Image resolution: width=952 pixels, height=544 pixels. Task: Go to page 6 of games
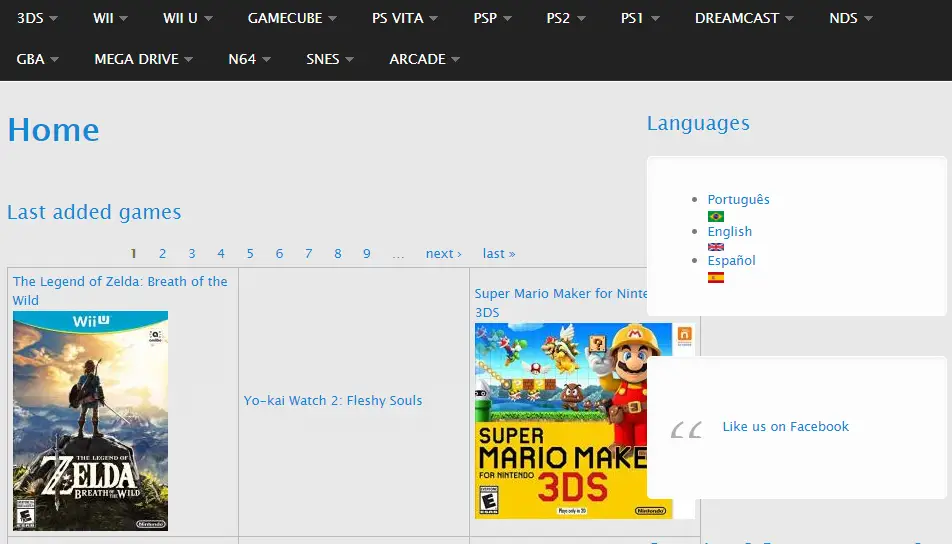coord(279,254)
